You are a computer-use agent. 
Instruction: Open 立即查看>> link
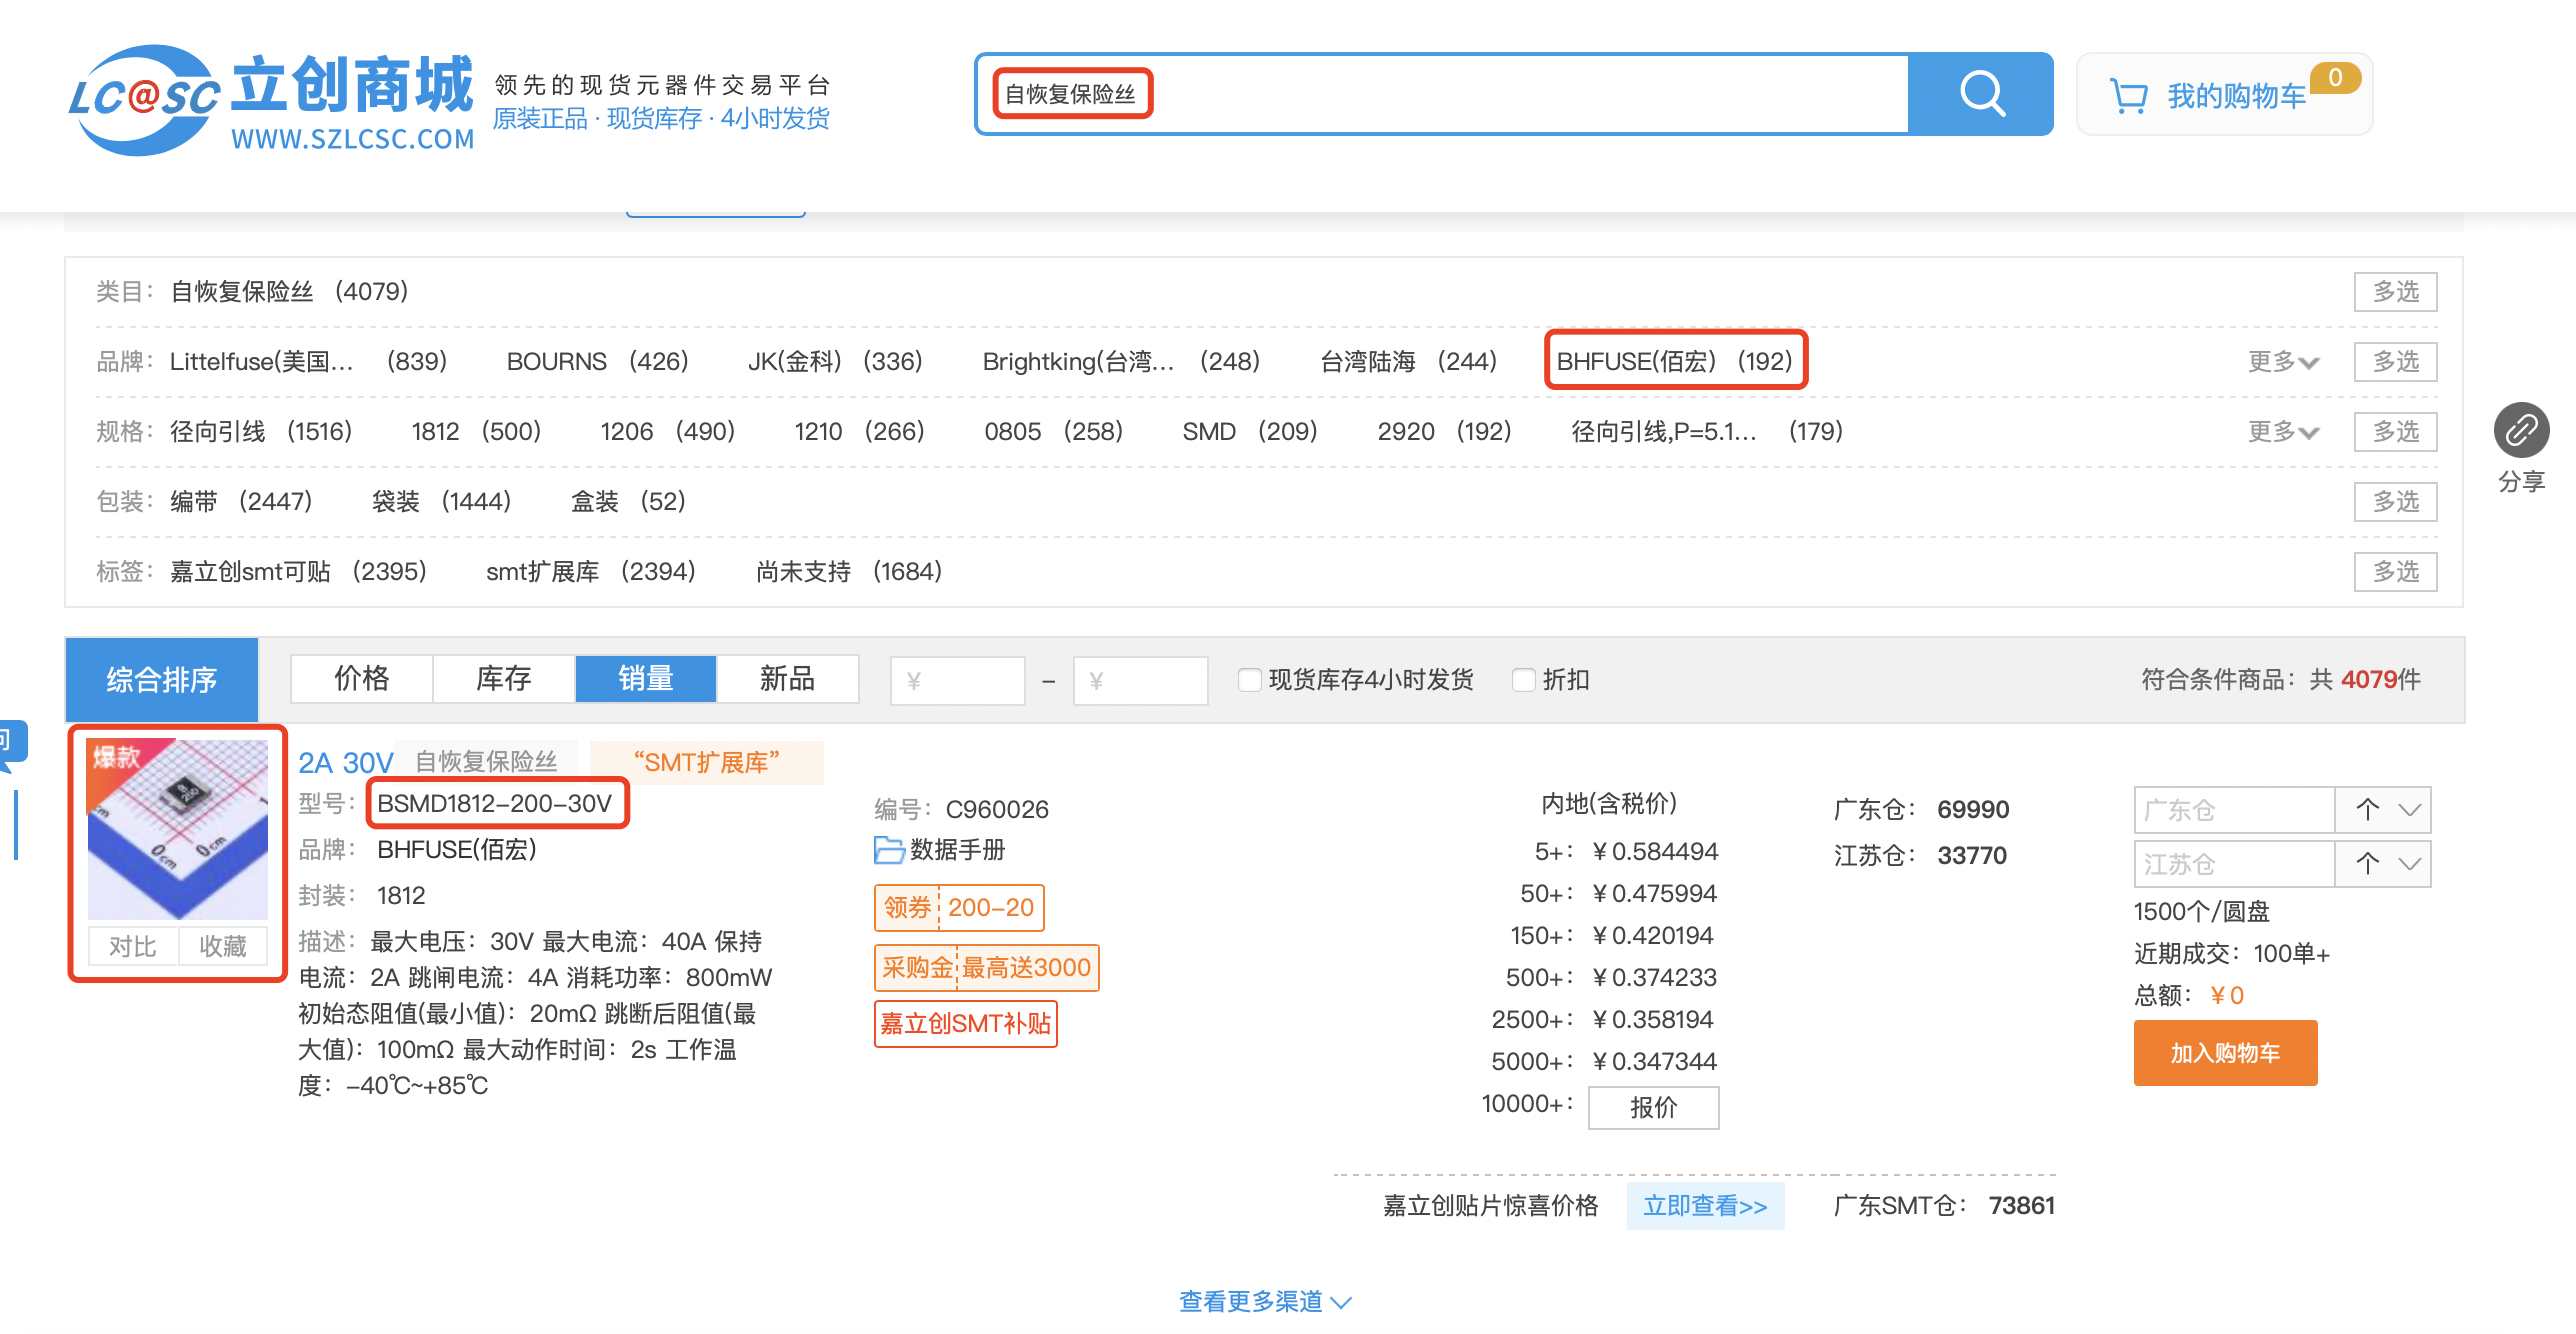coord(1705,1206)
